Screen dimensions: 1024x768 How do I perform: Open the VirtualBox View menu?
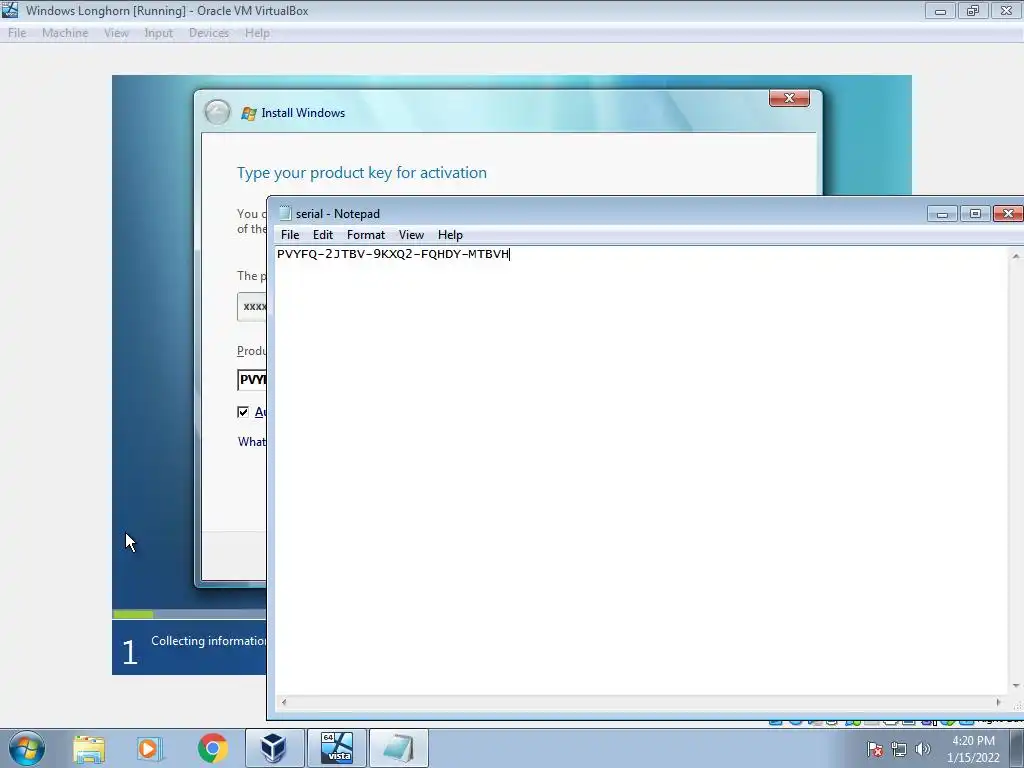click(x=116, y=33)
